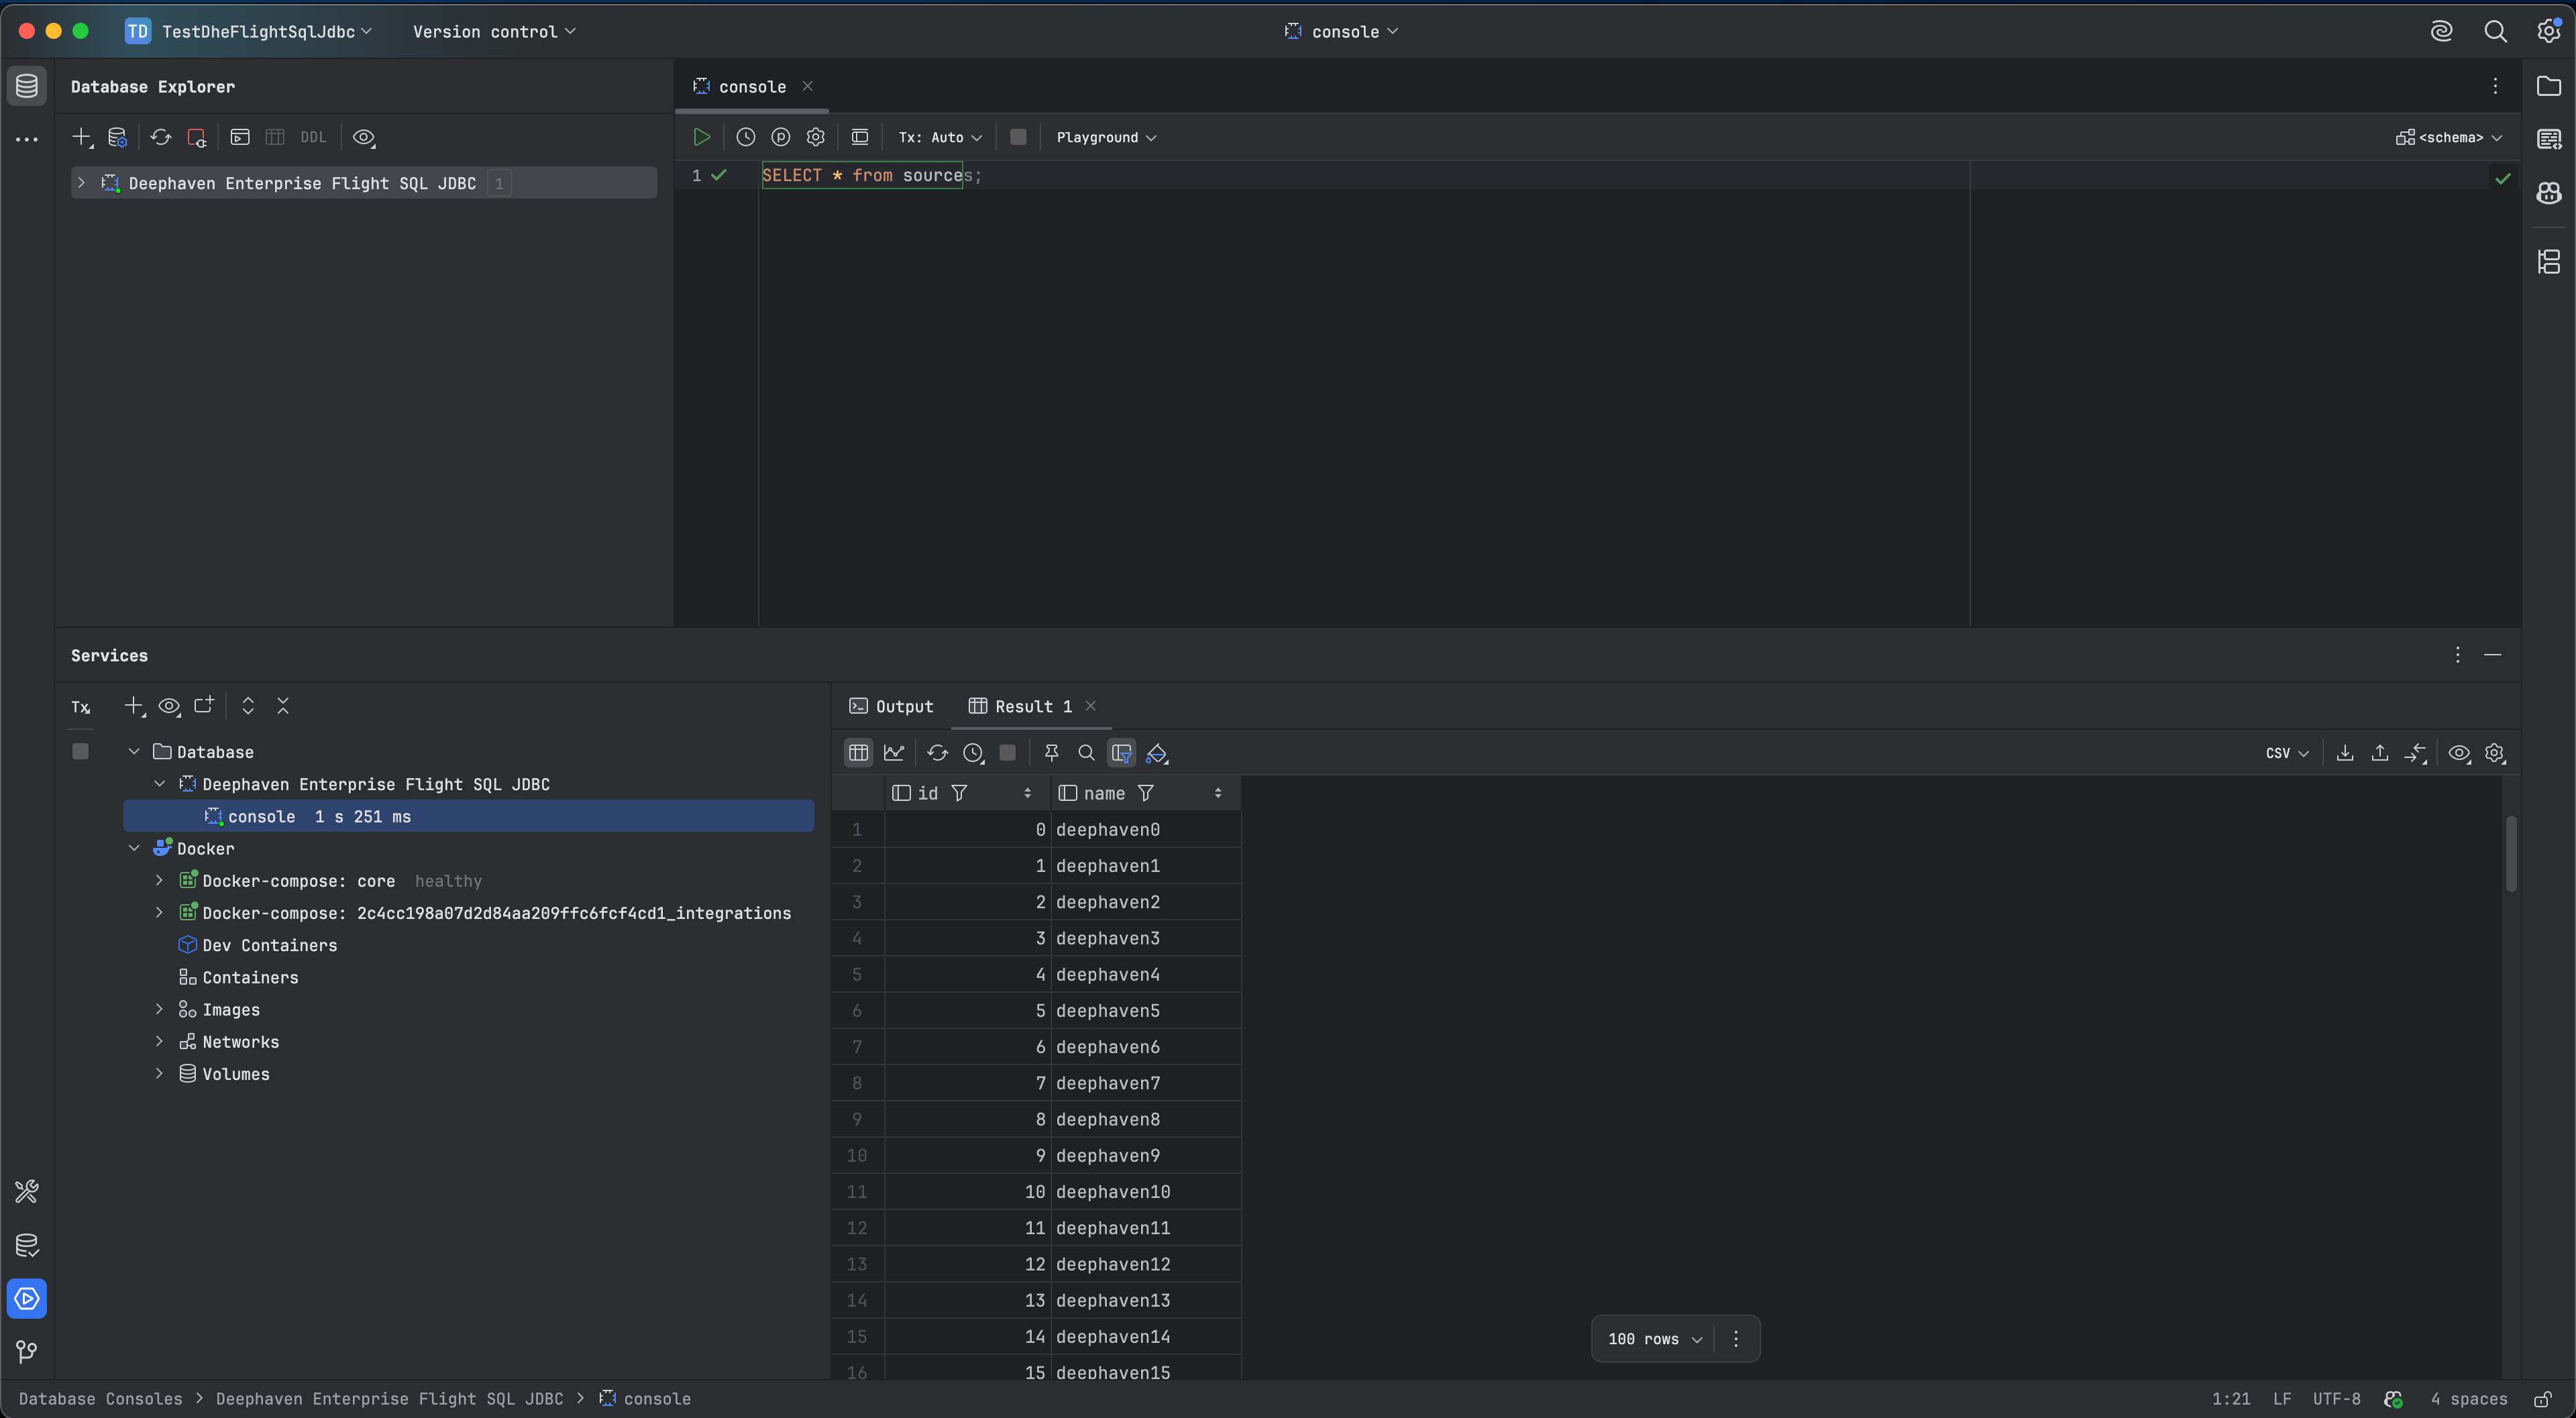Open the CSV data extractor selector

point(2286,753)
